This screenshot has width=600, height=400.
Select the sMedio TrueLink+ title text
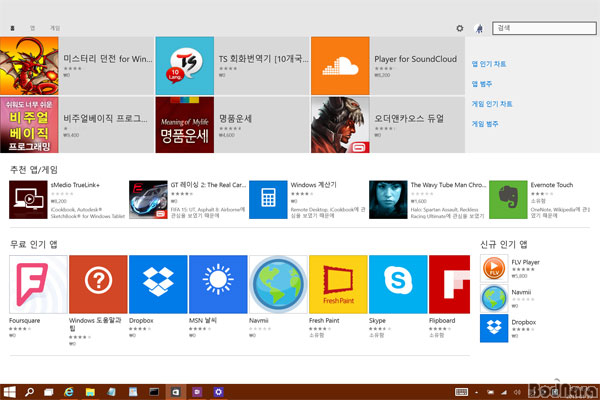75,185
